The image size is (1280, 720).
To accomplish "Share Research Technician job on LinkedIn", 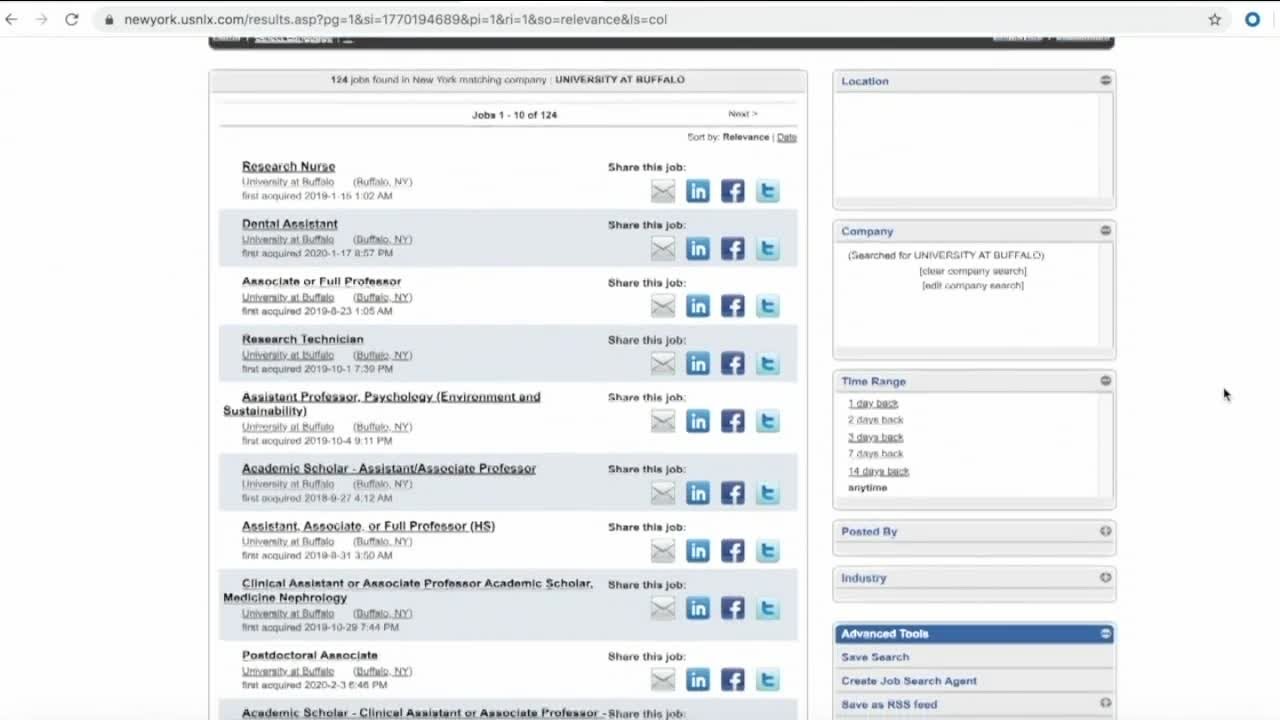I will (698, 364).
